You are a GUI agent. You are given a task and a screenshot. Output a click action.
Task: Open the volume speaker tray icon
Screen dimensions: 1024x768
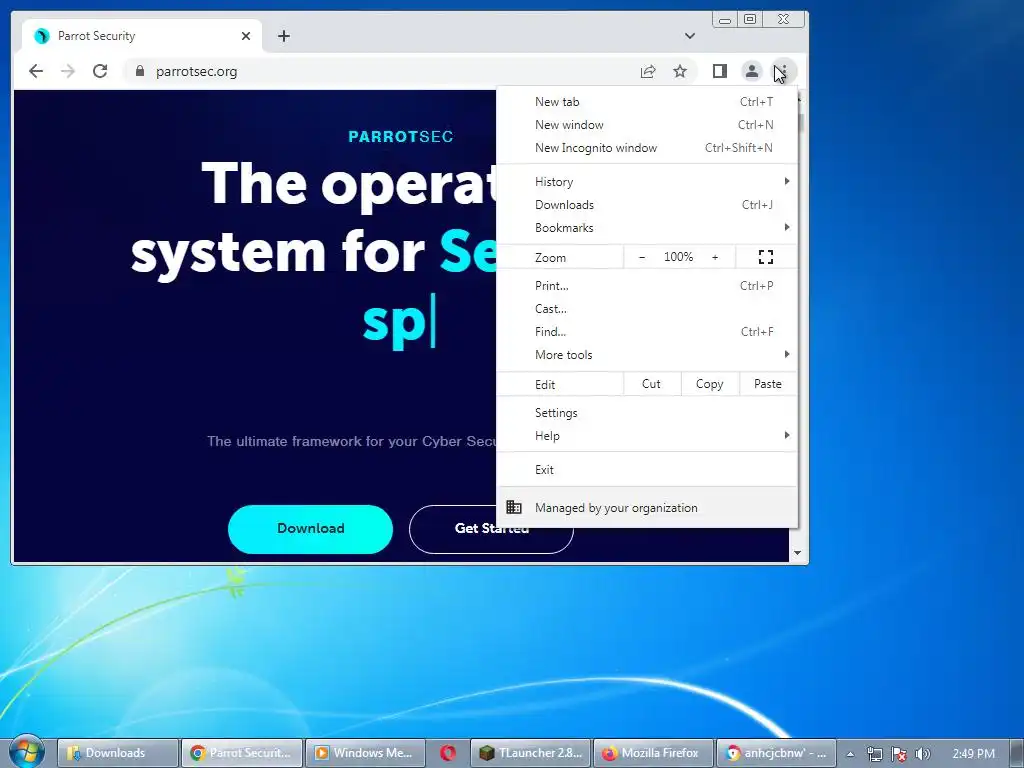922,754
